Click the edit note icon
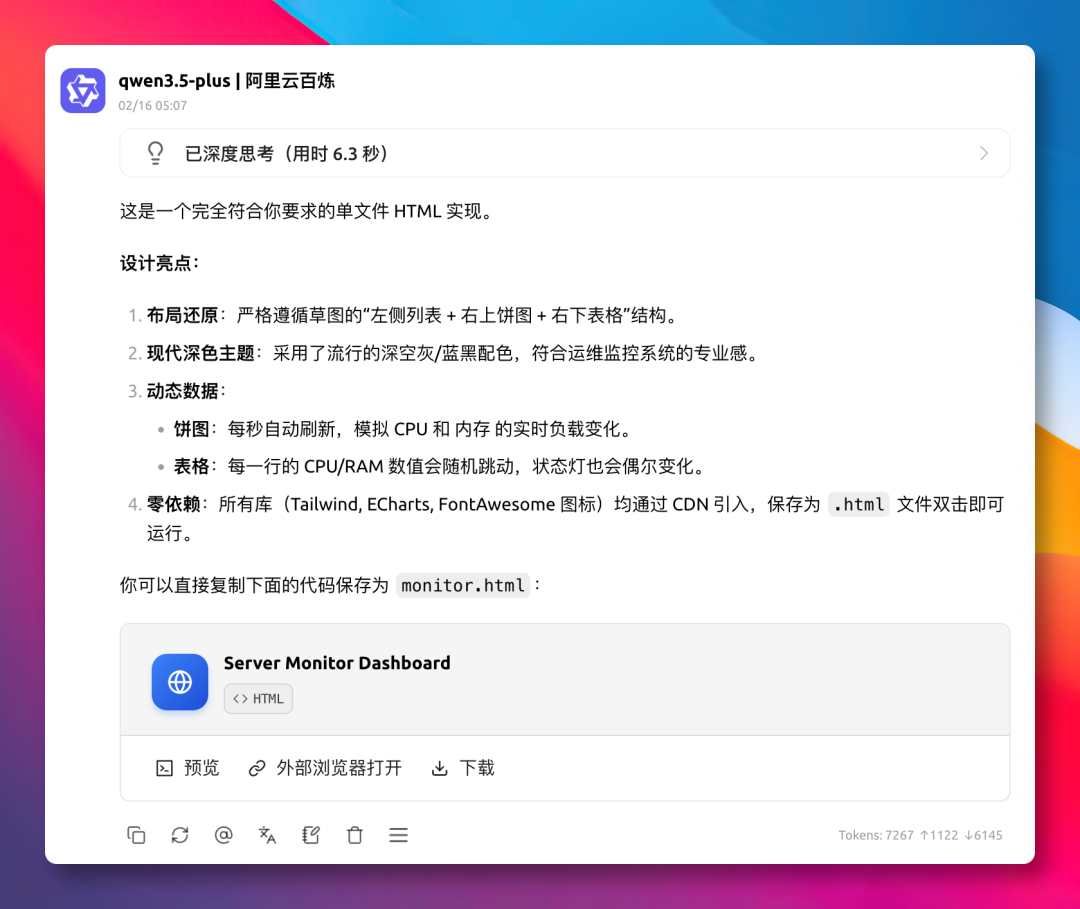The height and width of the screenshot is (909, 1080). pos(311,835)
